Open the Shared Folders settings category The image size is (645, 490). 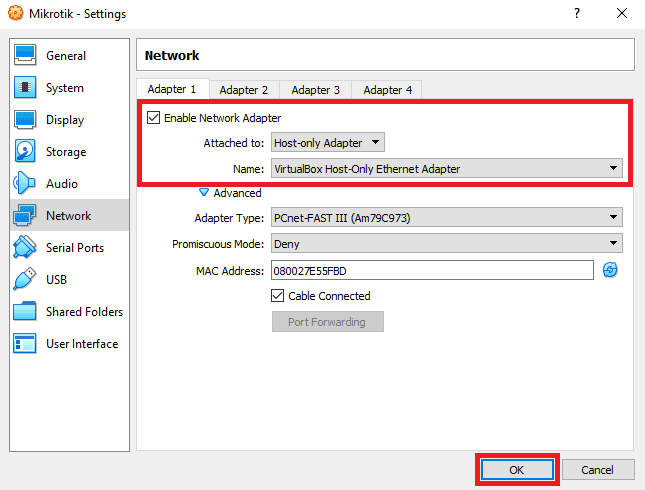[70, 311]
